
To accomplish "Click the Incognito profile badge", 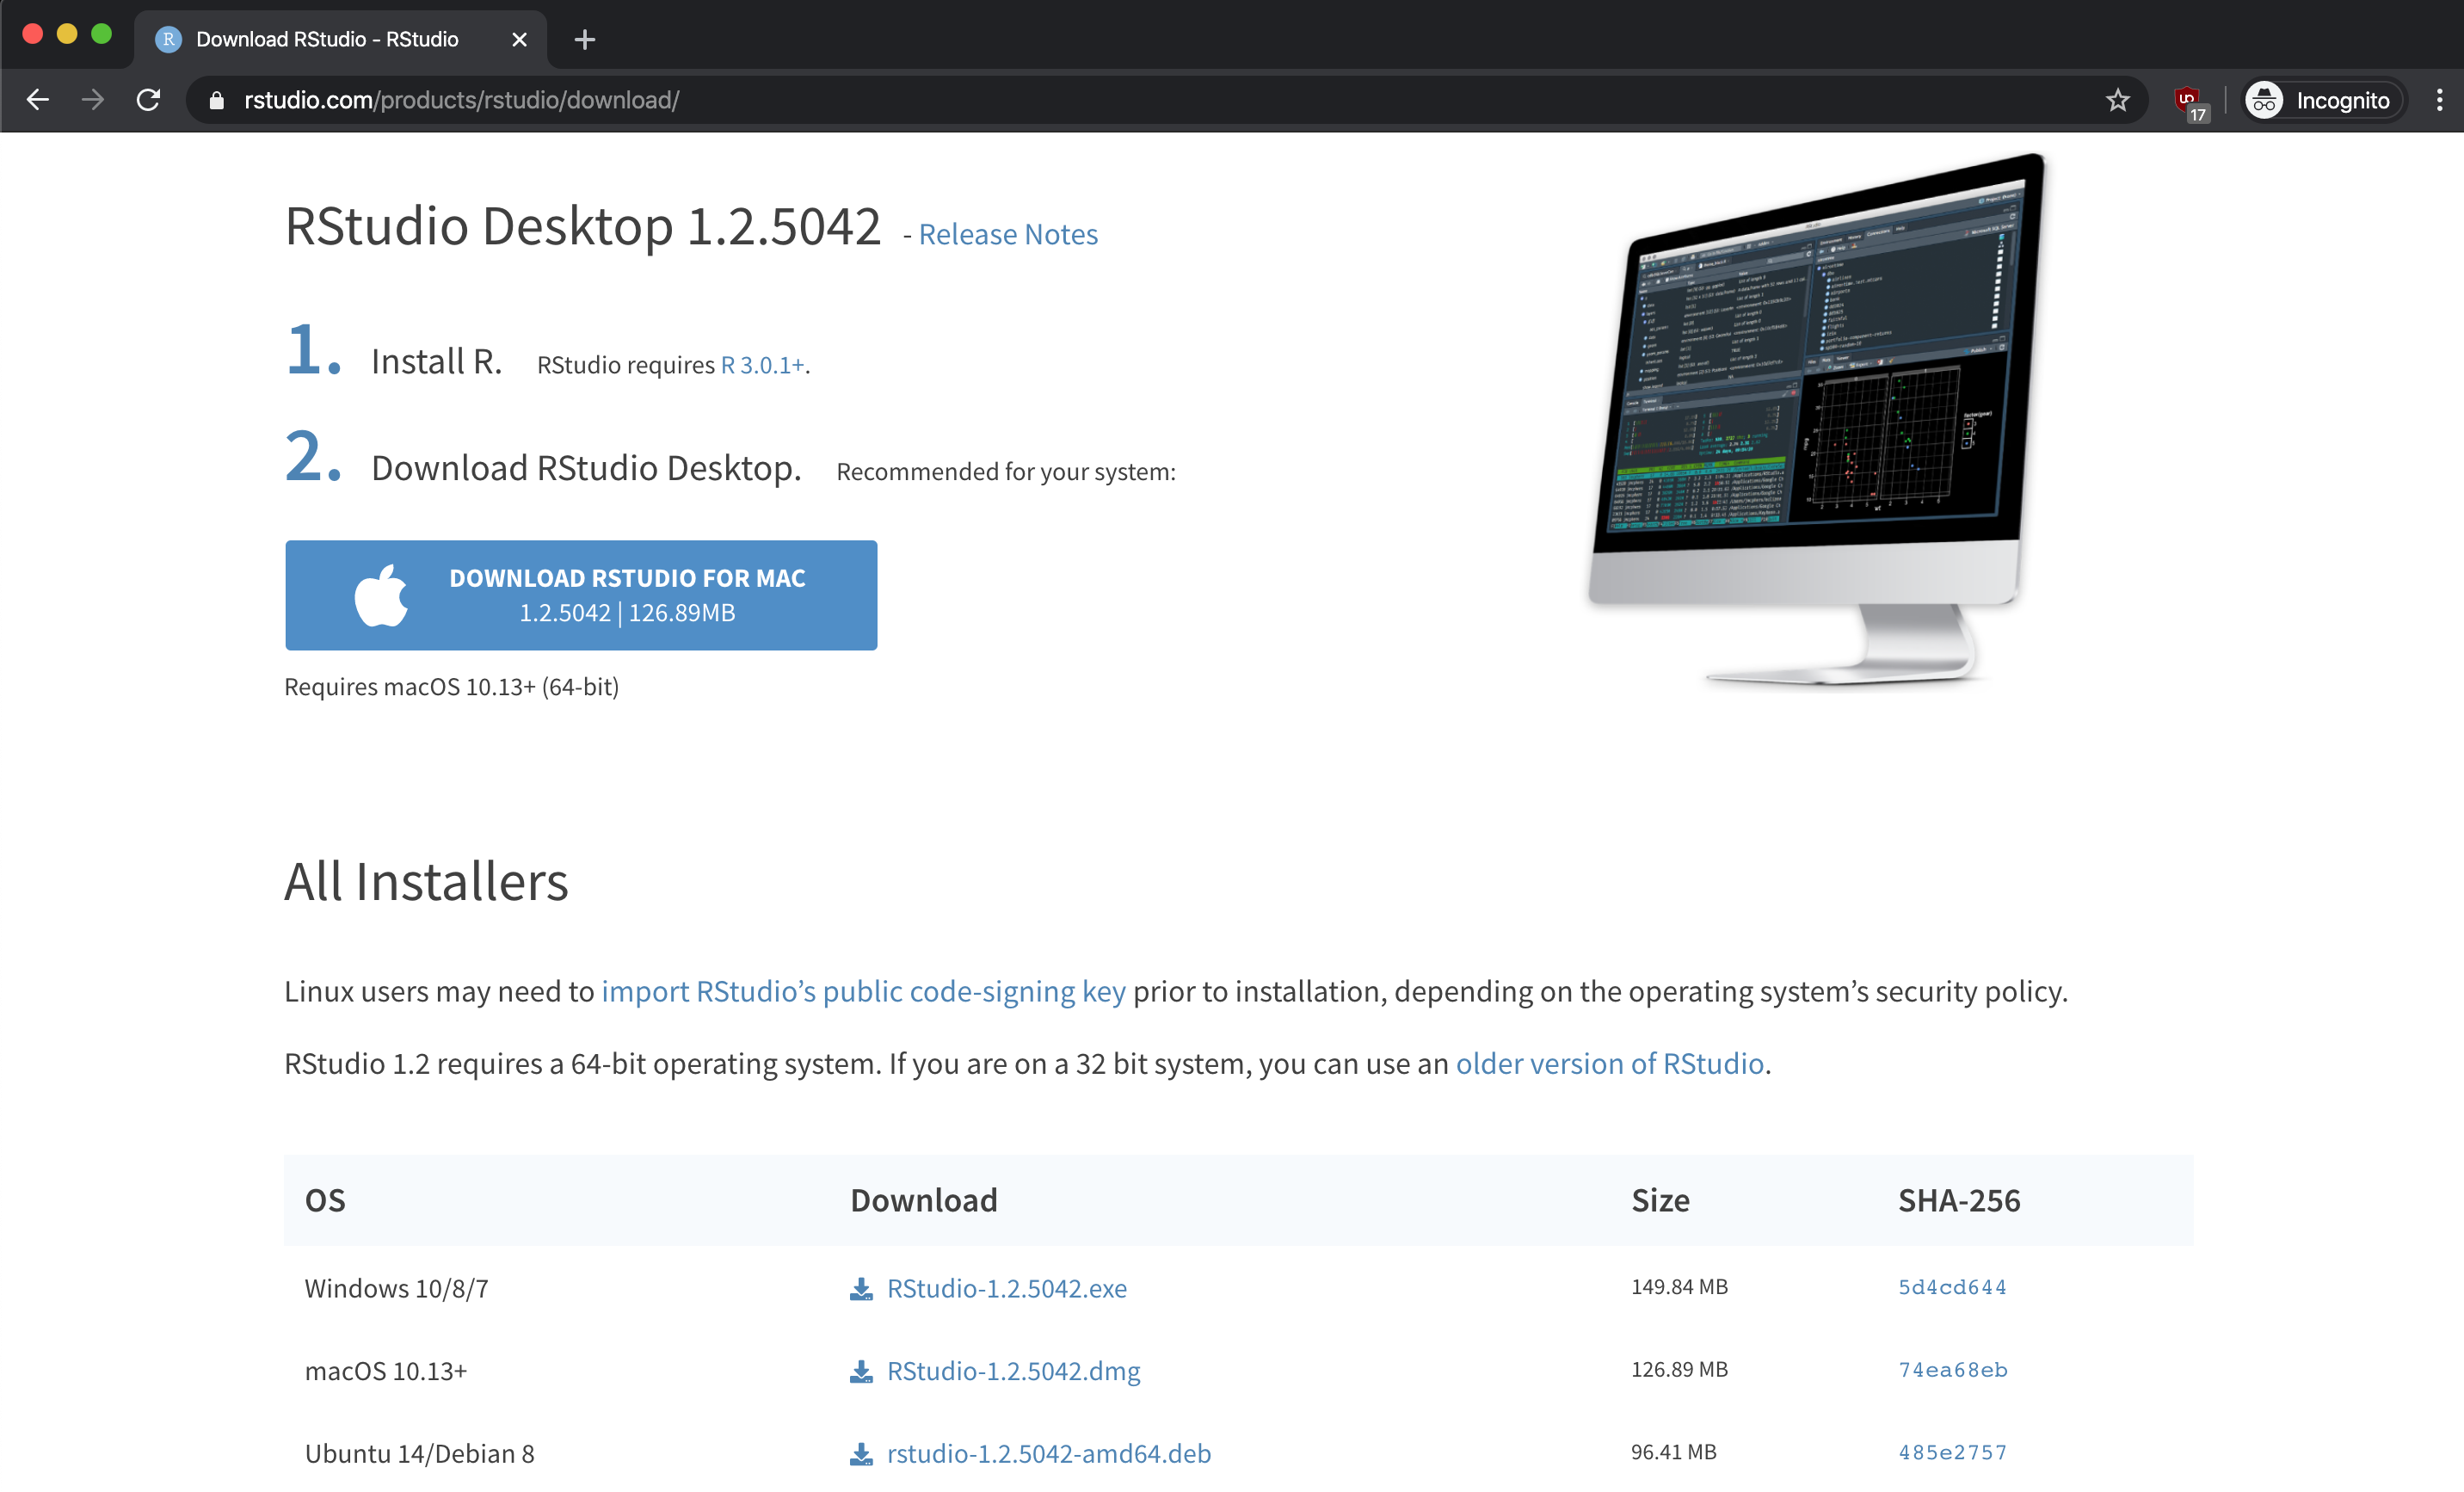I will point(2322,99).
